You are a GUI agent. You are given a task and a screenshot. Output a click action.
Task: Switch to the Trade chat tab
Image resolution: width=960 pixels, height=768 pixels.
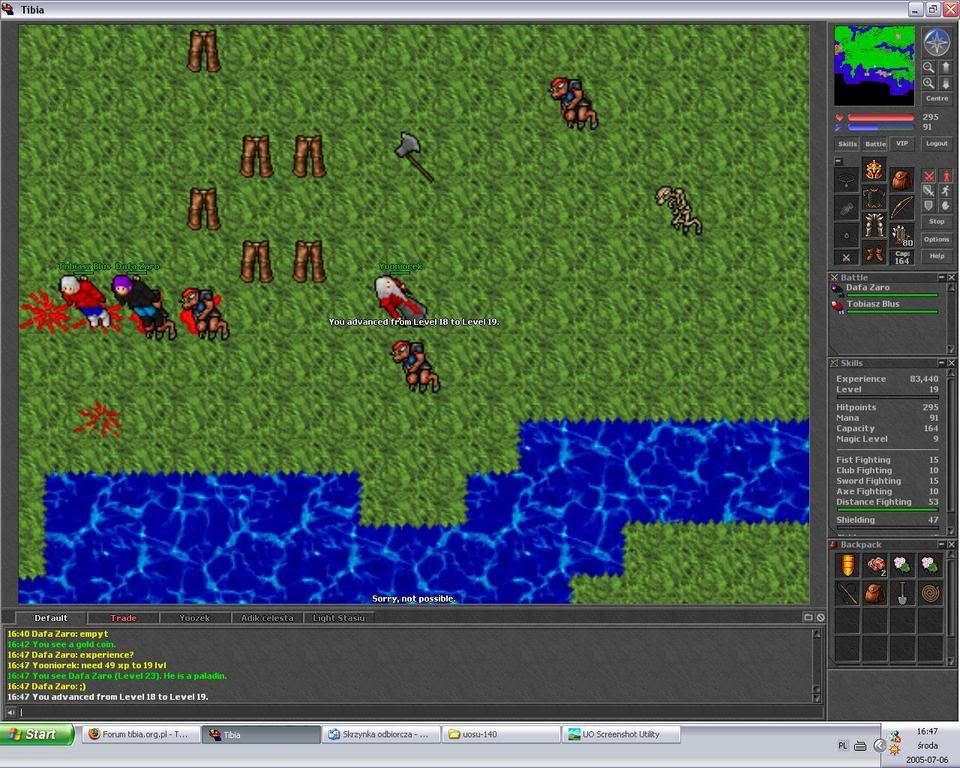[x=123, y=618]
